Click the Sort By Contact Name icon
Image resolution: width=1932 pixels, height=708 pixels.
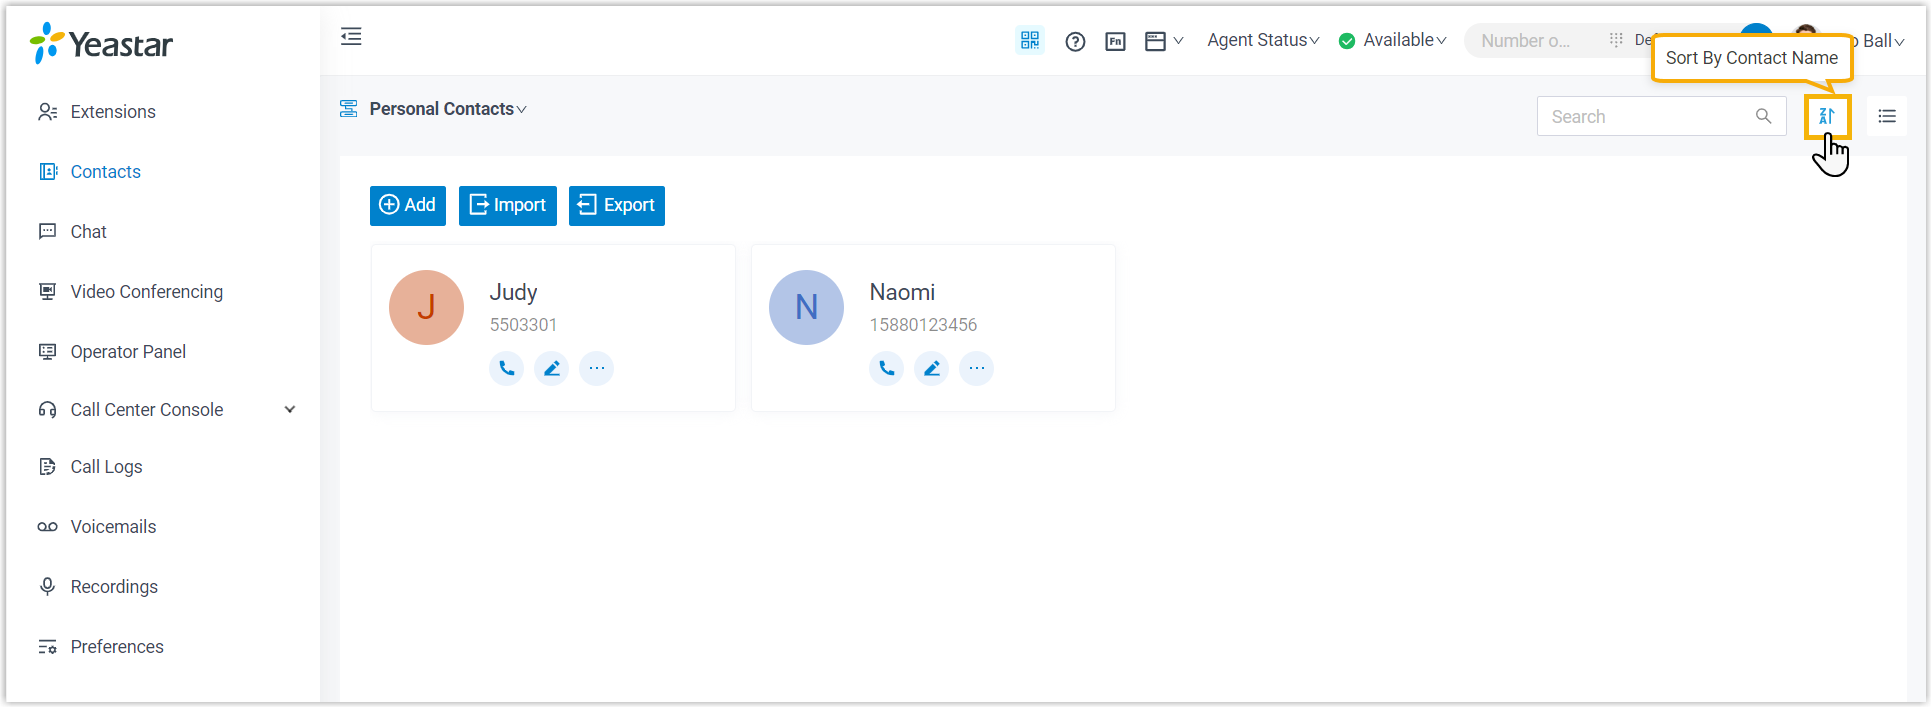point(1827,117)
